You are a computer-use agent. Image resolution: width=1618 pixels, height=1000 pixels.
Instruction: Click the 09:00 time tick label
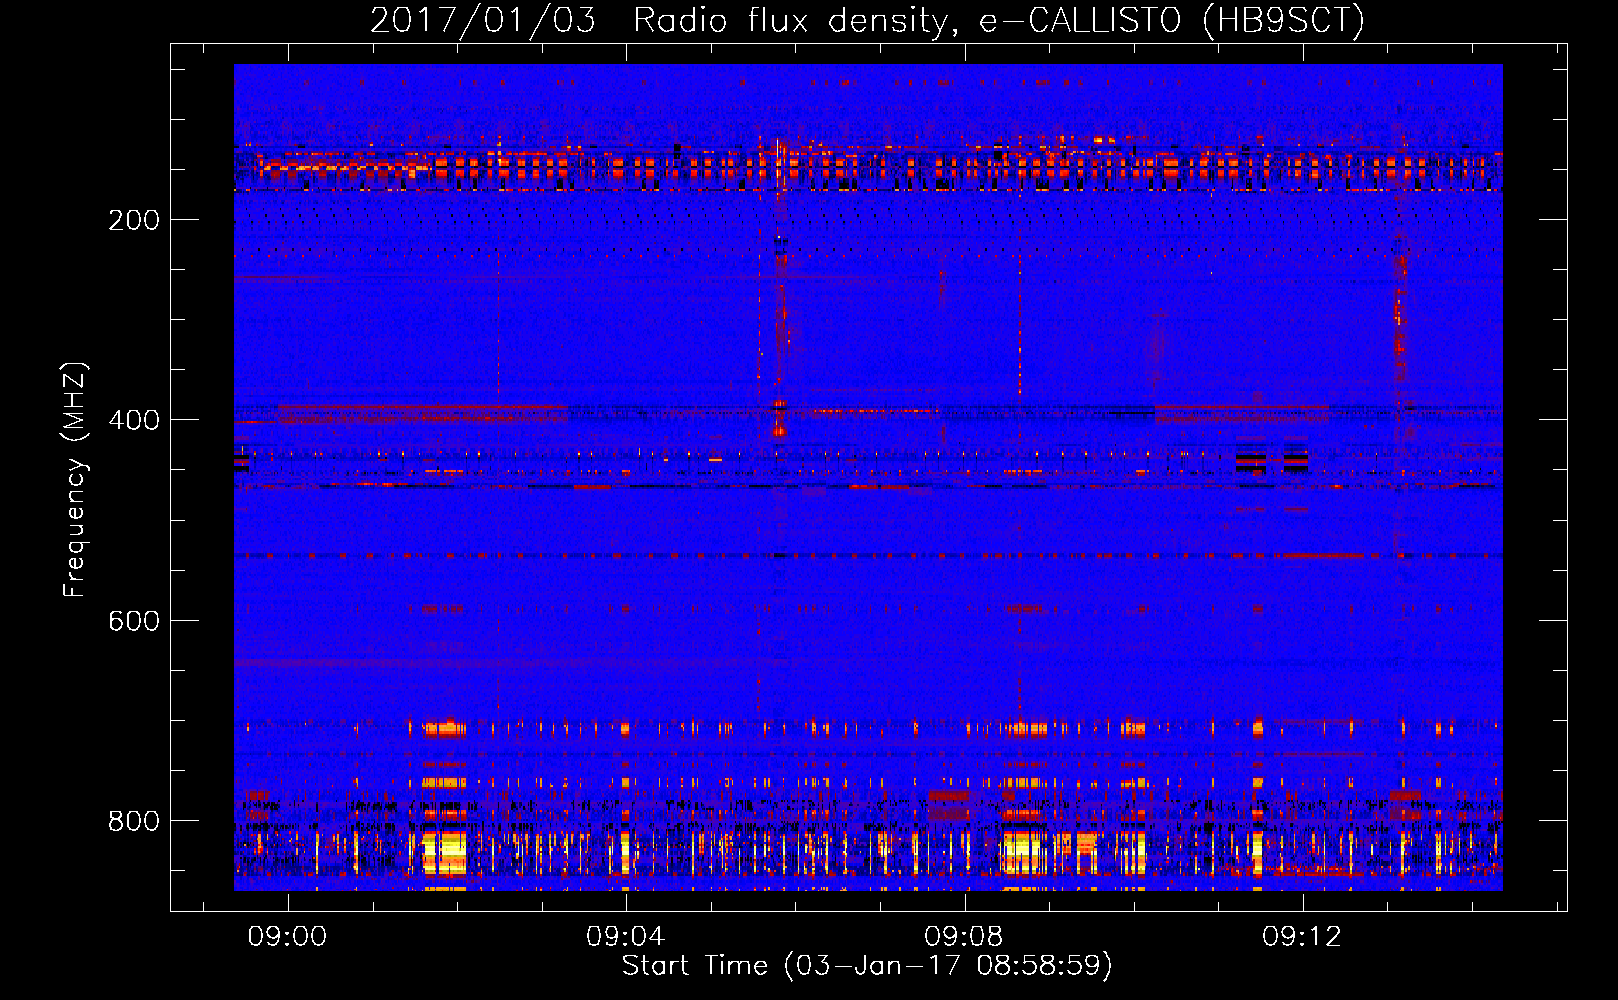[288, 937]
